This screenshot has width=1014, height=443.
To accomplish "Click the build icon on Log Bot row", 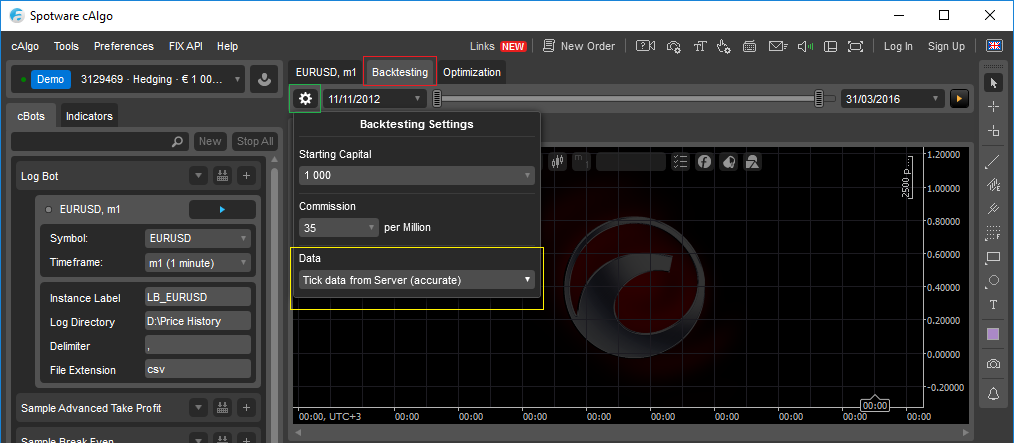I will pos(222,175).
